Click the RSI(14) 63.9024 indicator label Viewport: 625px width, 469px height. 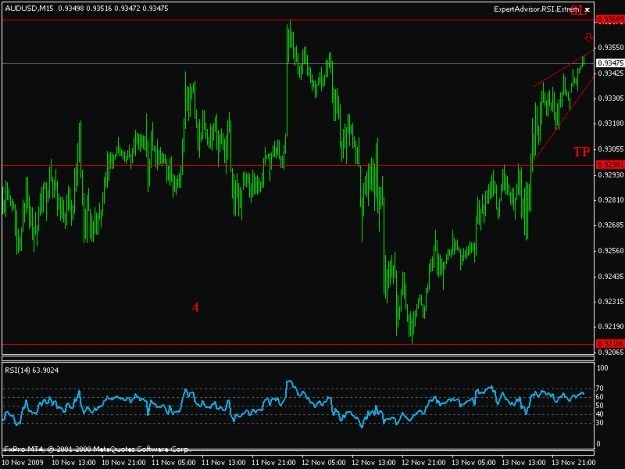(x=31, y=371)
